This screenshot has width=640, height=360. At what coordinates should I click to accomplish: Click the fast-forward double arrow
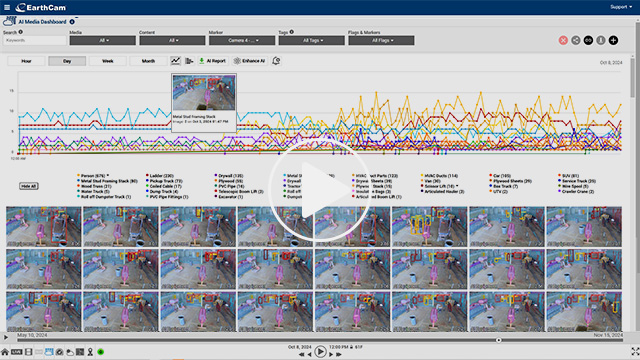coord(339,354)
